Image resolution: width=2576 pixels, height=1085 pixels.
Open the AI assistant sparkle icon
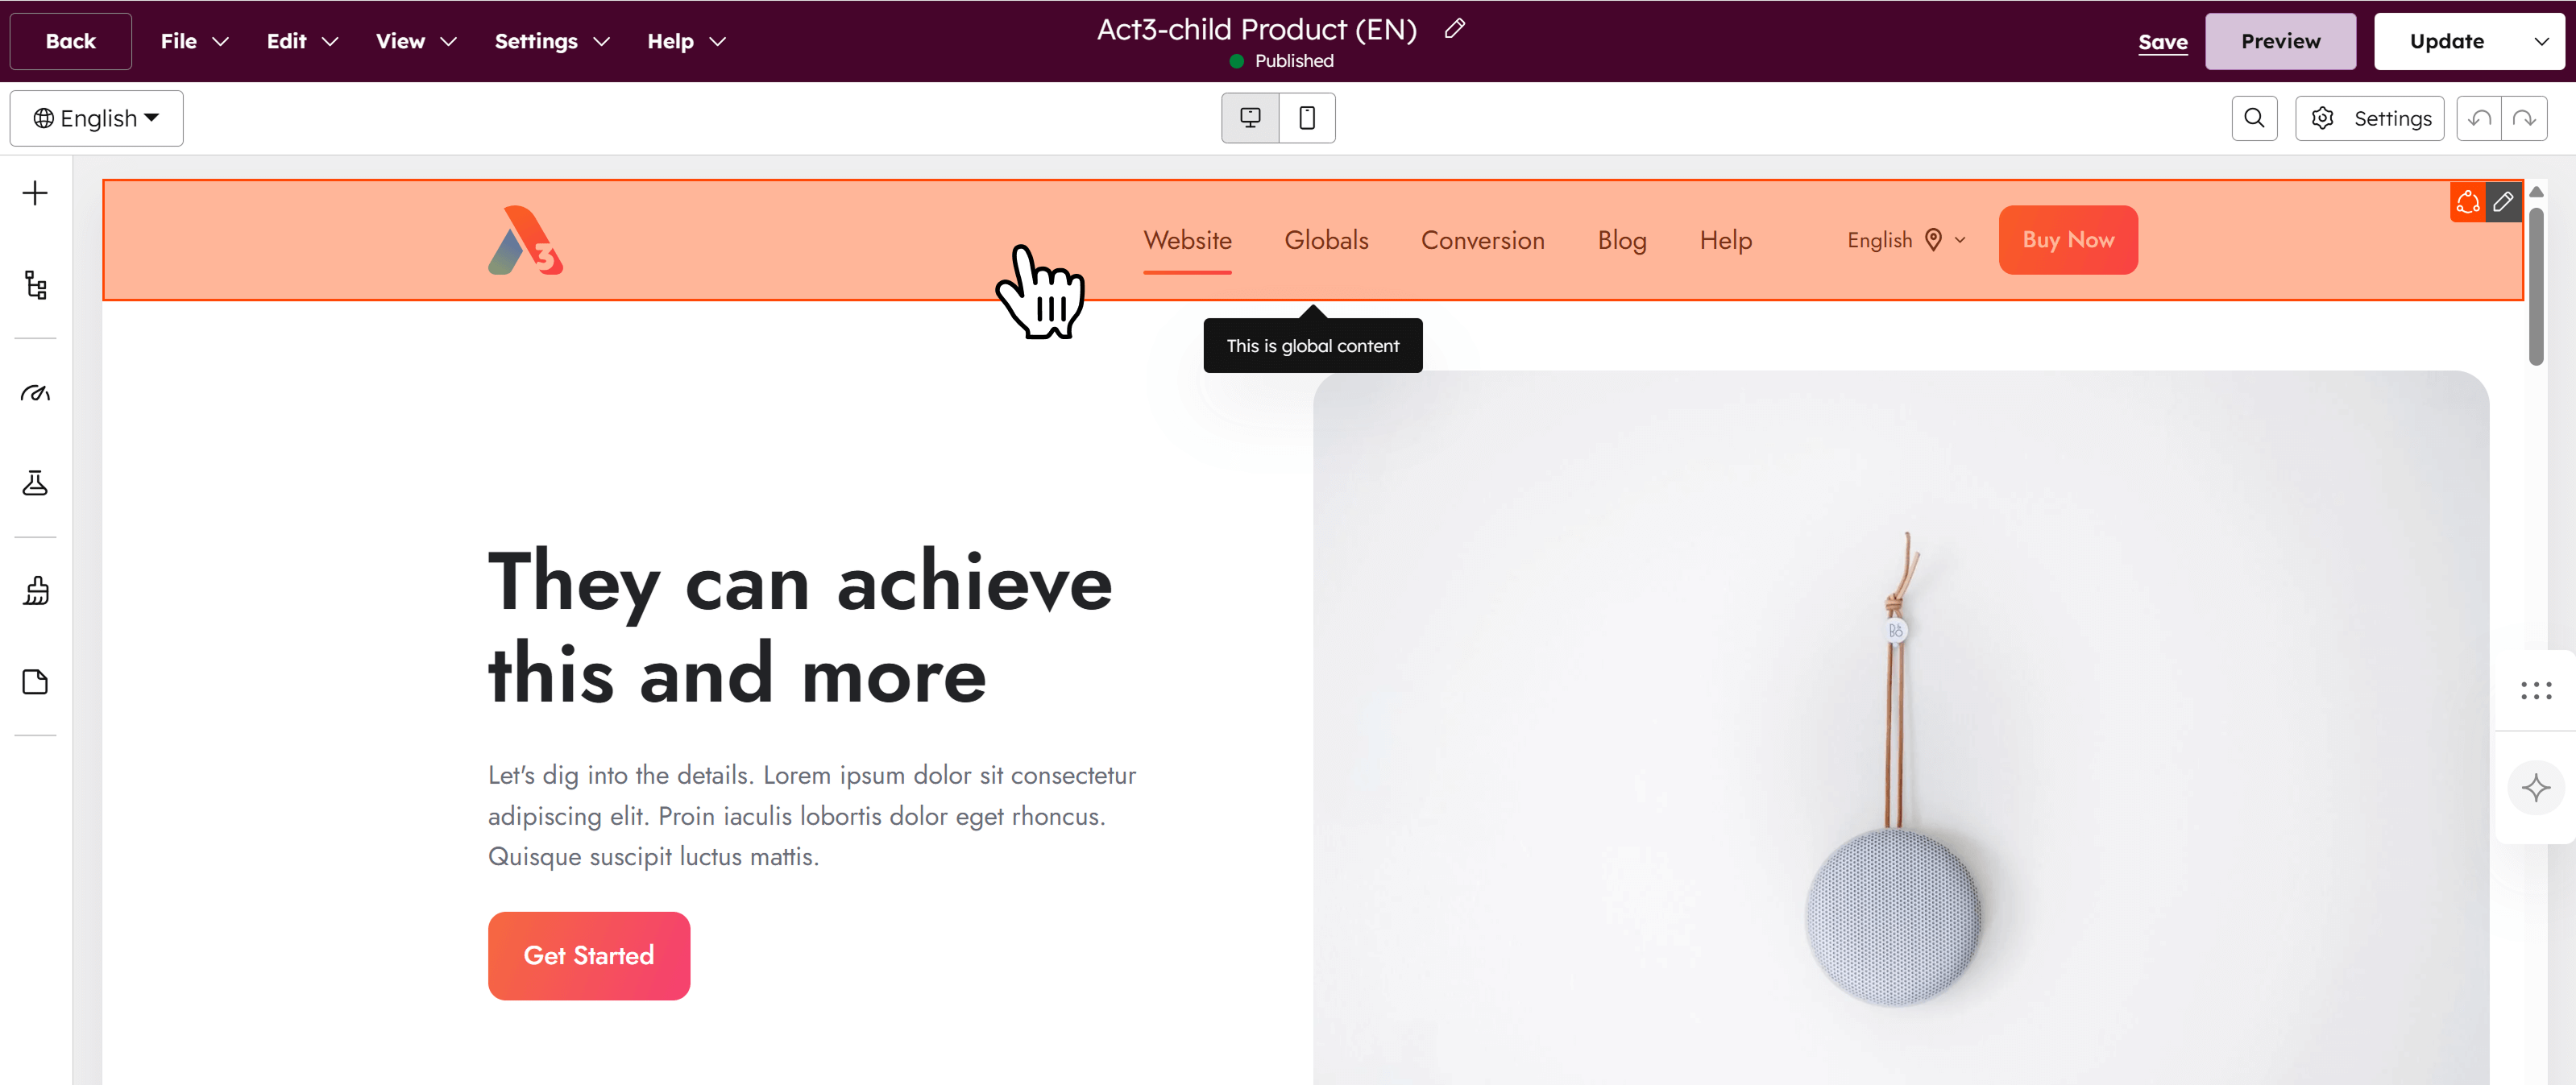2536,788
